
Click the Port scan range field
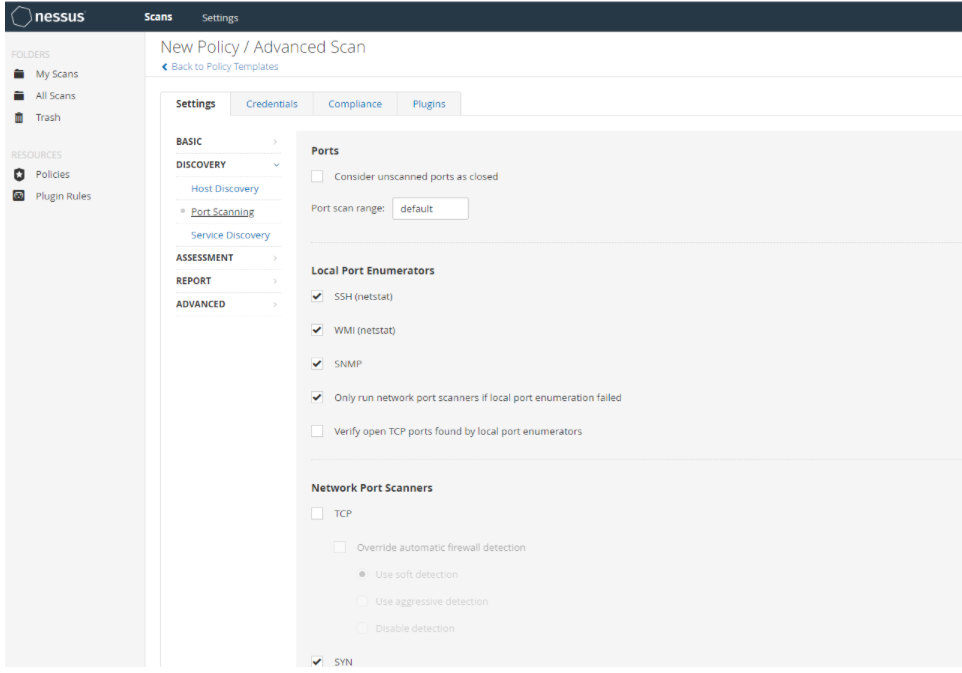point(430,209)
